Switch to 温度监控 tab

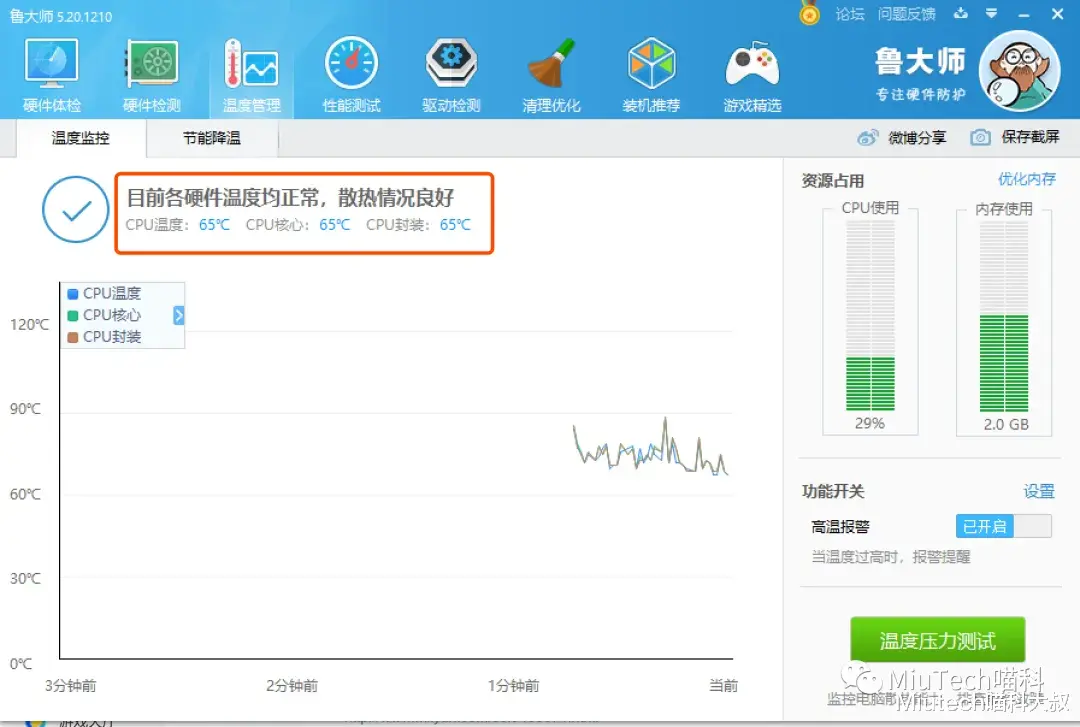coord(81,138)
